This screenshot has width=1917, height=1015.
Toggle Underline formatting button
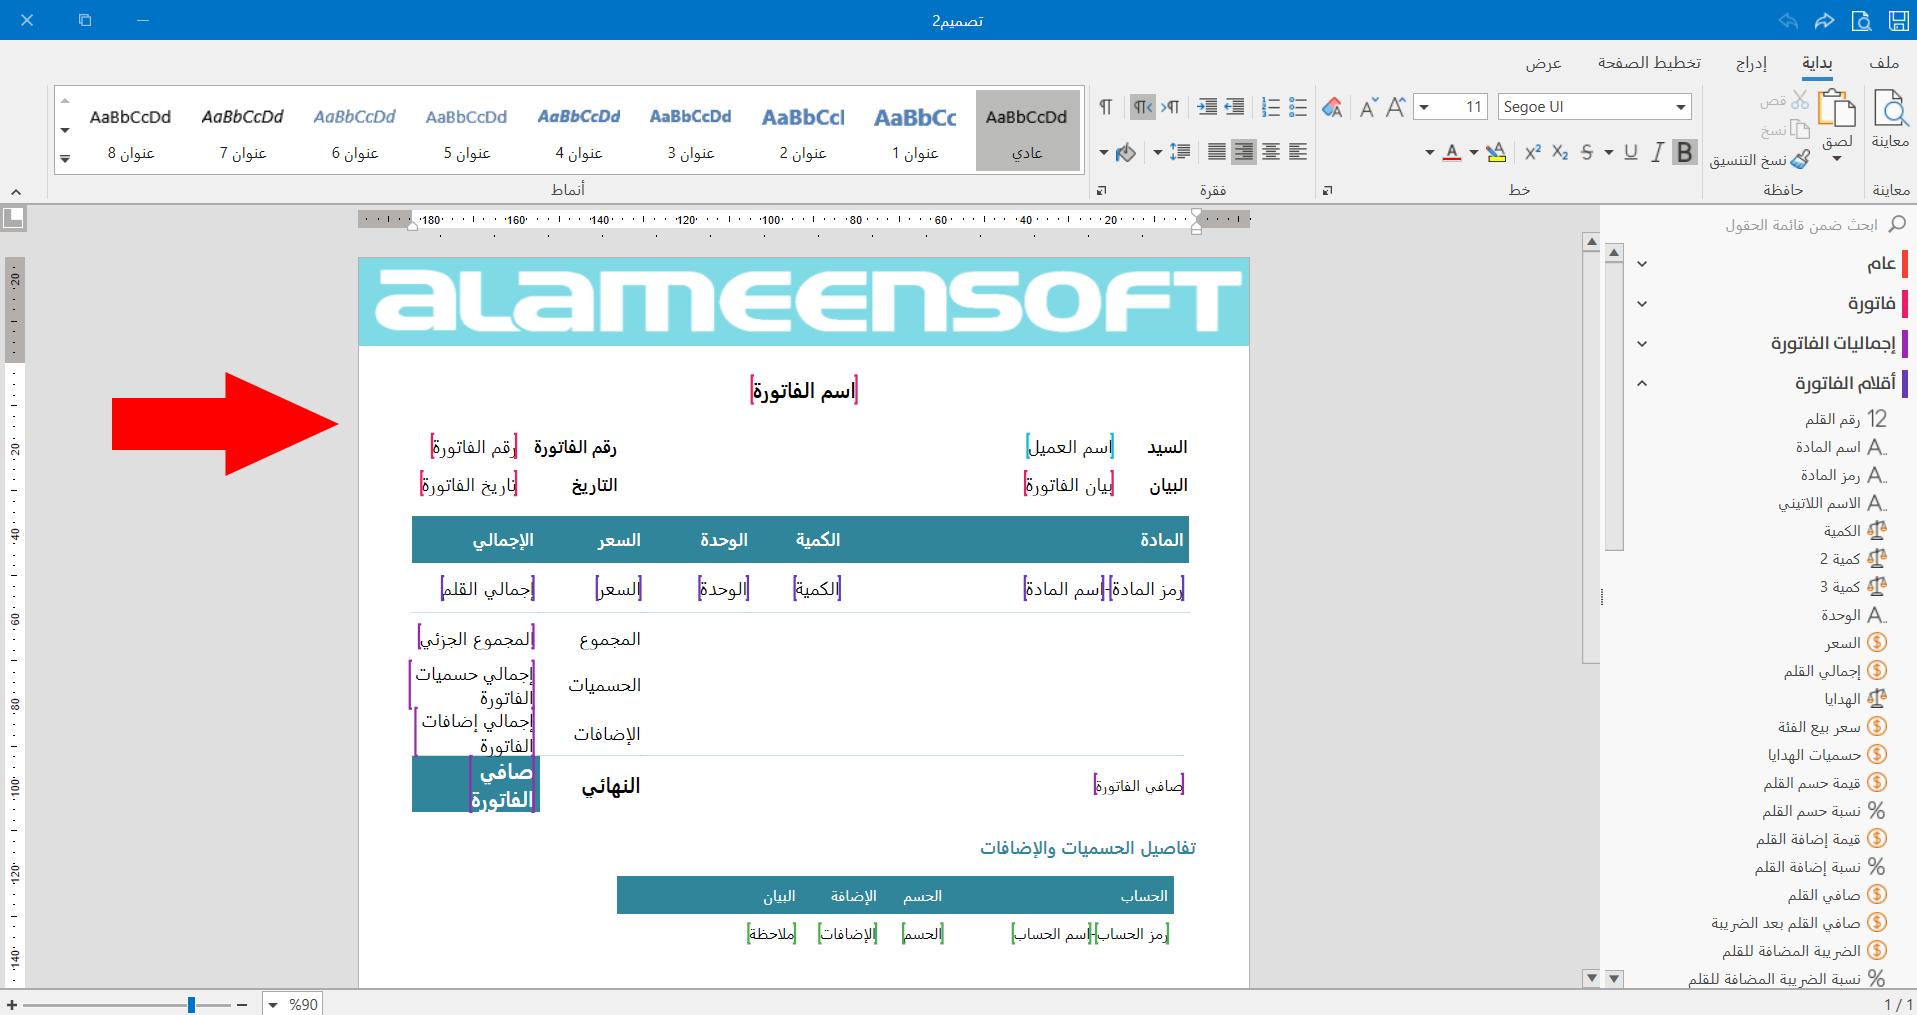click(x=1631, y=152)
